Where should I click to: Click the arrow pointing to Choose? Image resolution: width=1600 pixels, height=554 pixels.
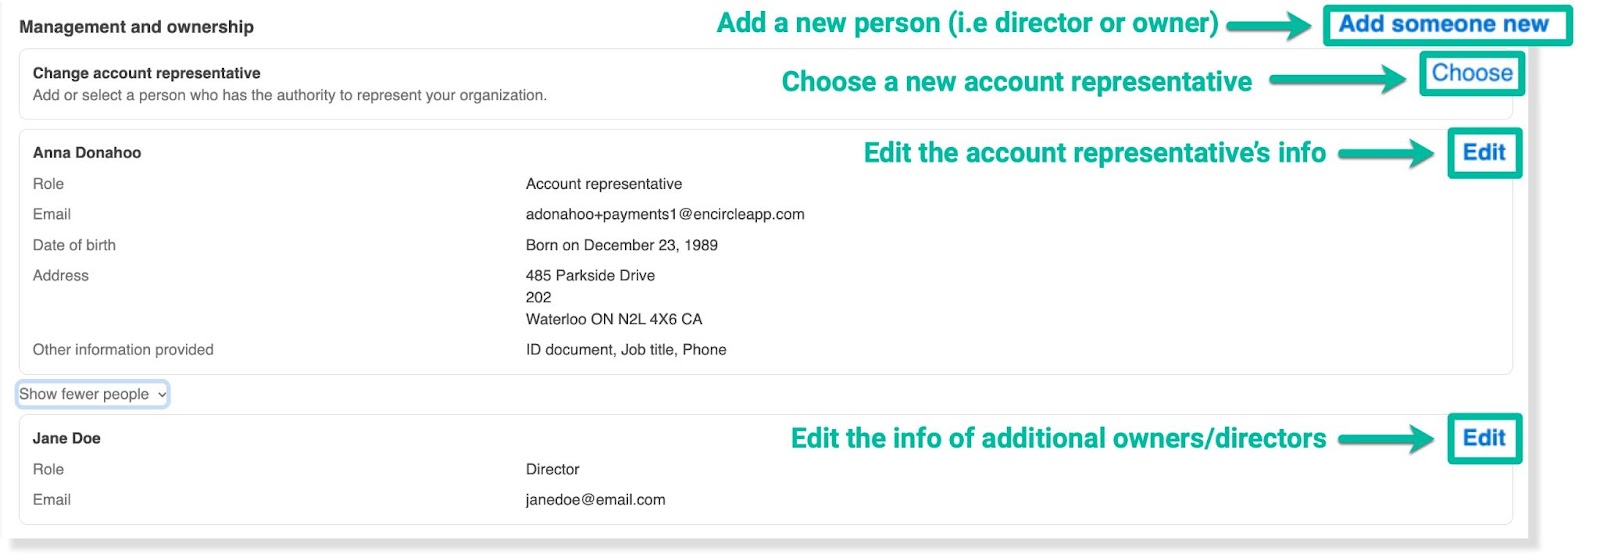pyautogui.click(x=1337, y=79)
